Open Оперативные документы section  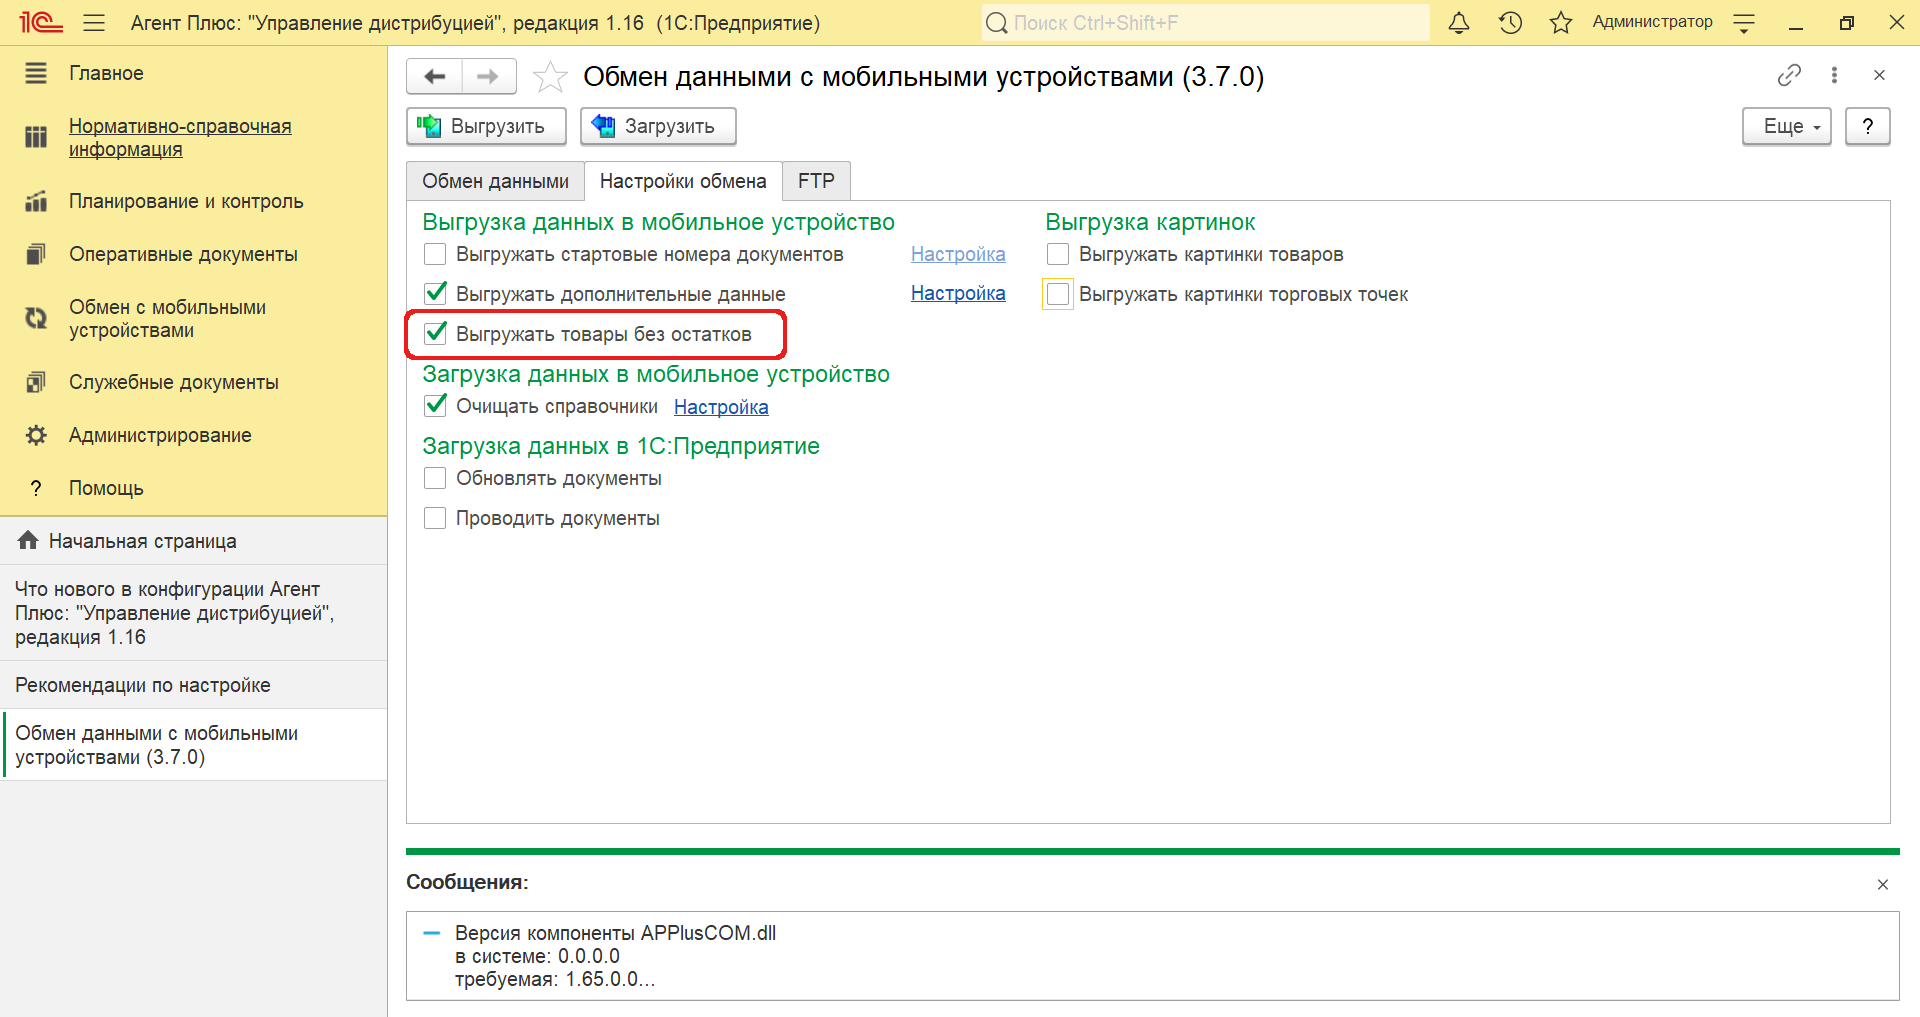pos(183,254)
